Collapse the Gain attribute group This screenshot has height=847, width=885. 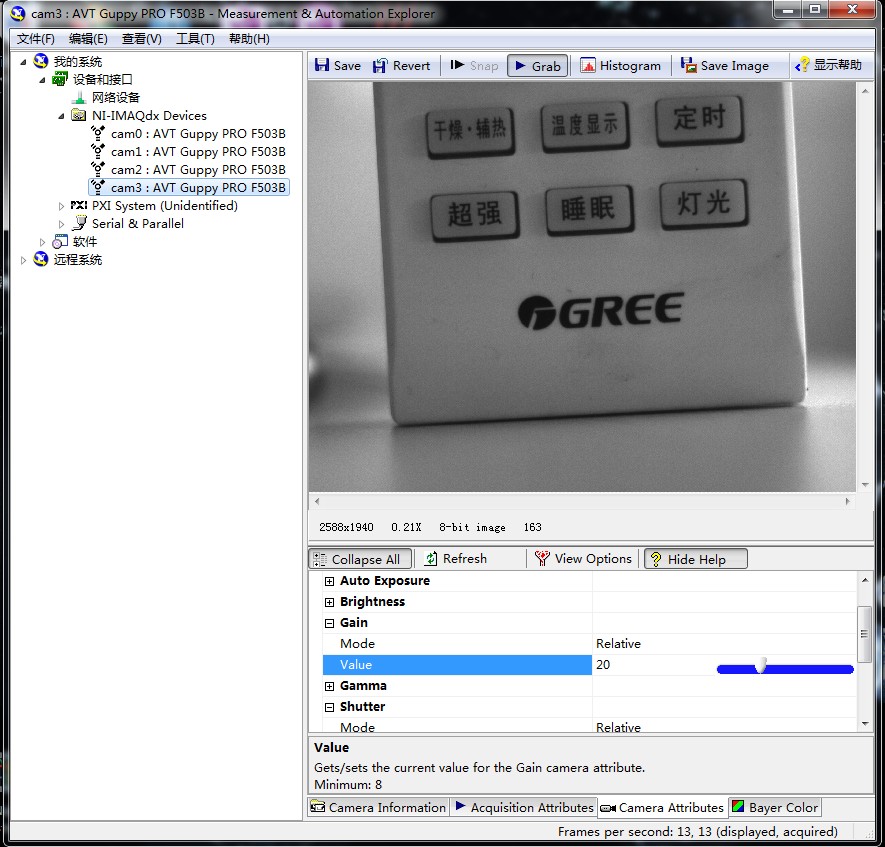(x=330, y=623)
